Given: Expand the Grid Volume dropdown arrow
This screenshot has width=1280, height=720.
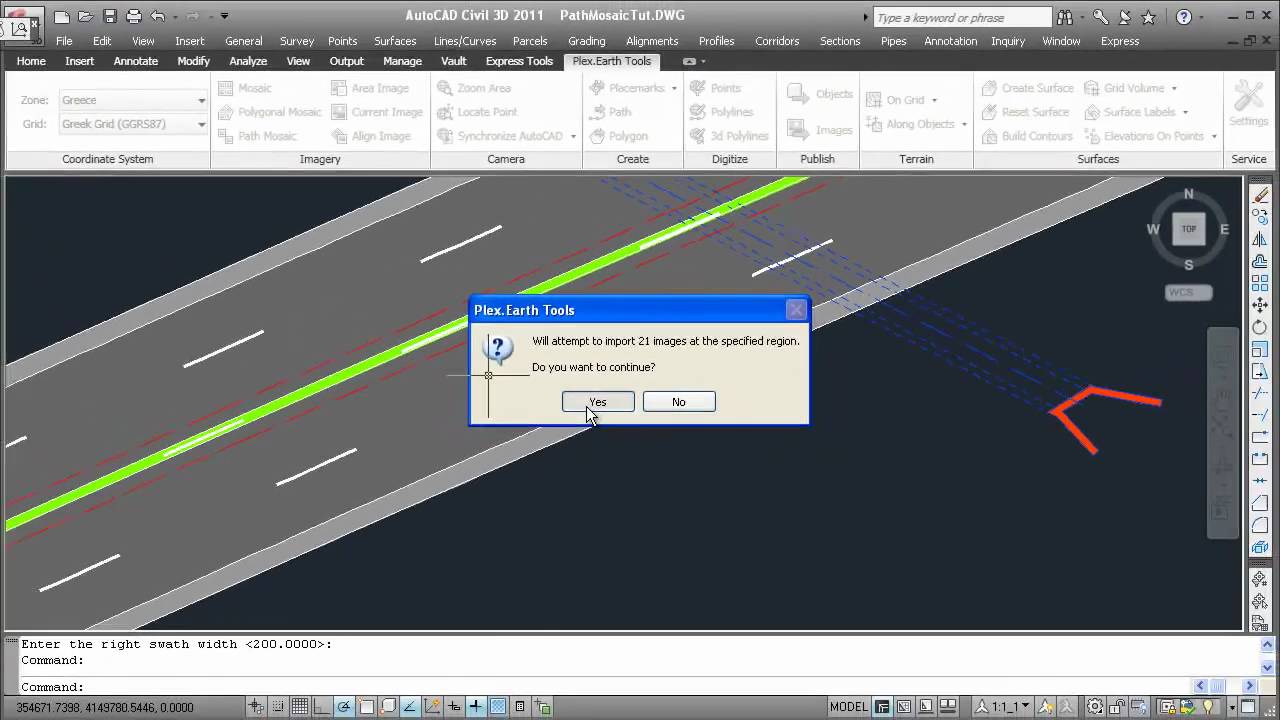Looking at the screenshot, I should [x=1174, y=88].
